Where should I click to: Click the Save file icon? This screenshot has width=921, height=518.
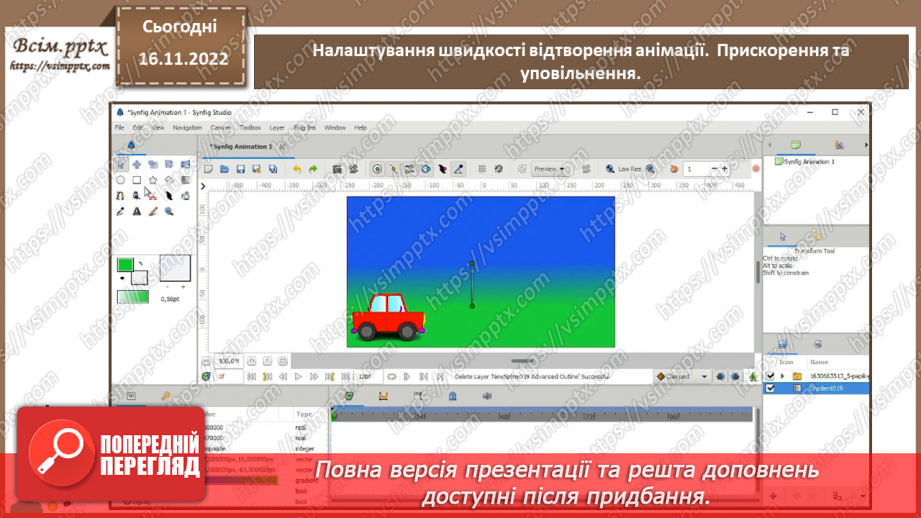point(241,169)
